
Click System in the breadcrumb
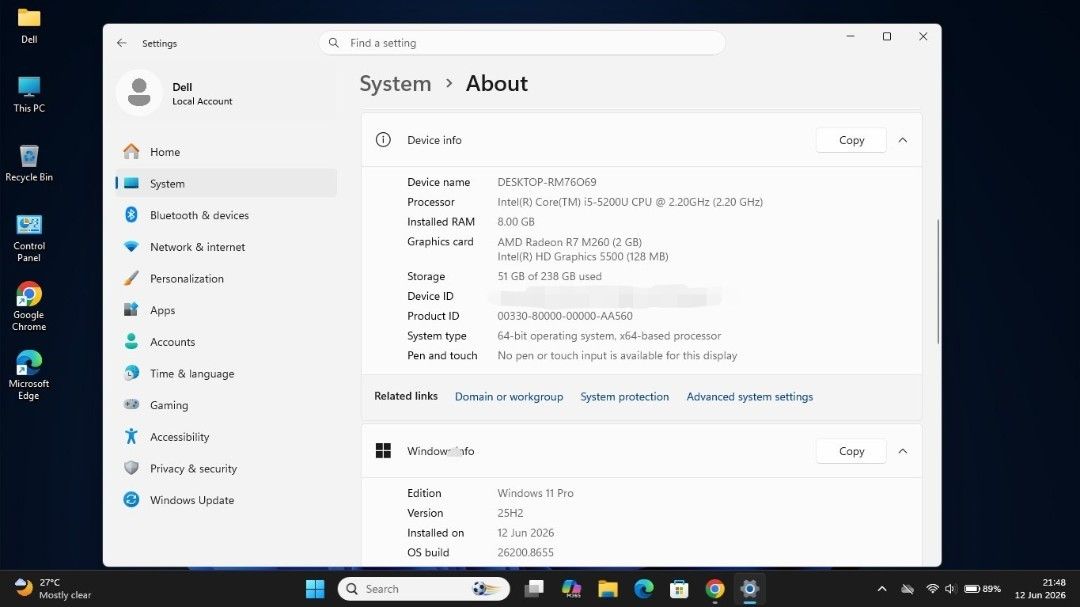click(395, 83)
